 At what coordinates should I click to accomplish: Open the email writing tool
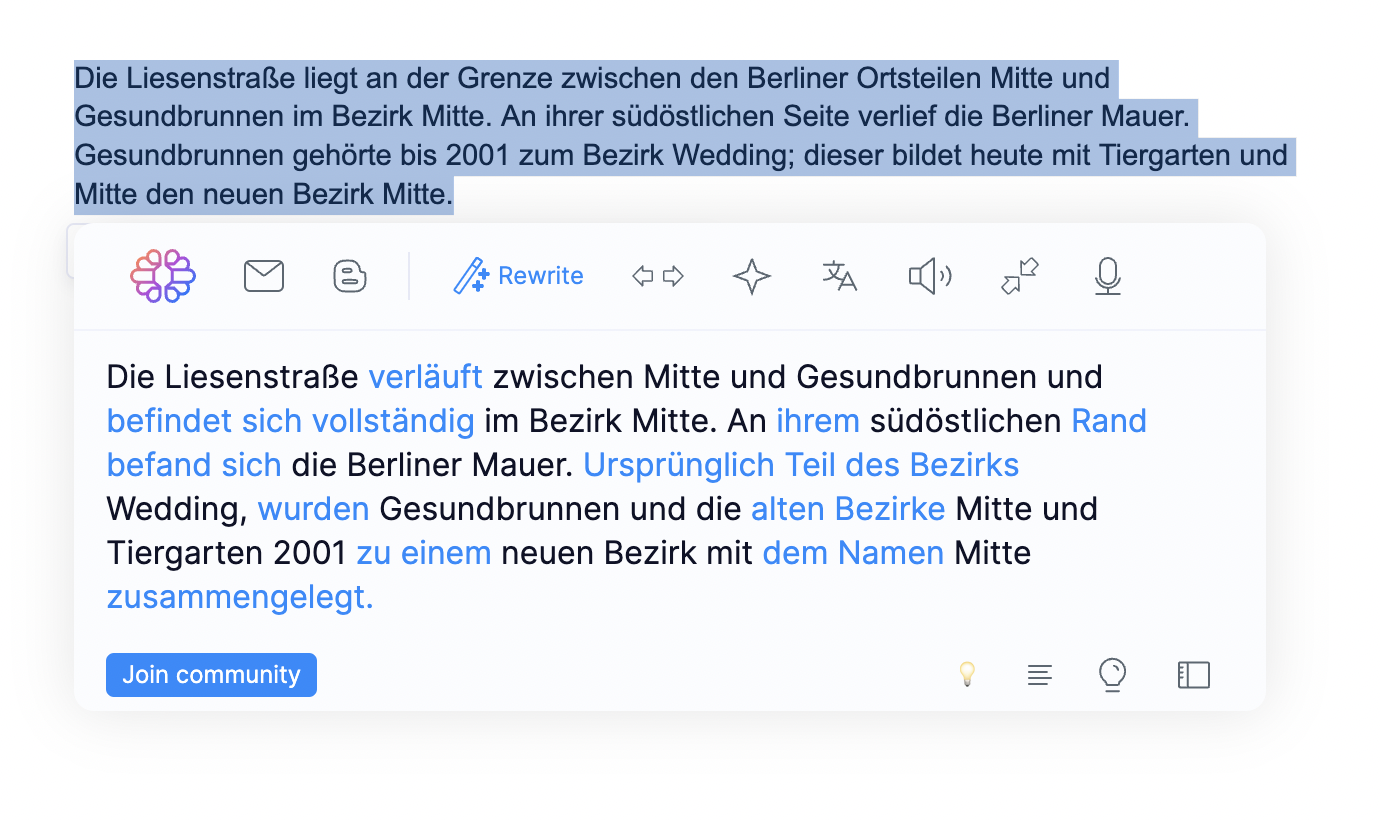(264, 276)
